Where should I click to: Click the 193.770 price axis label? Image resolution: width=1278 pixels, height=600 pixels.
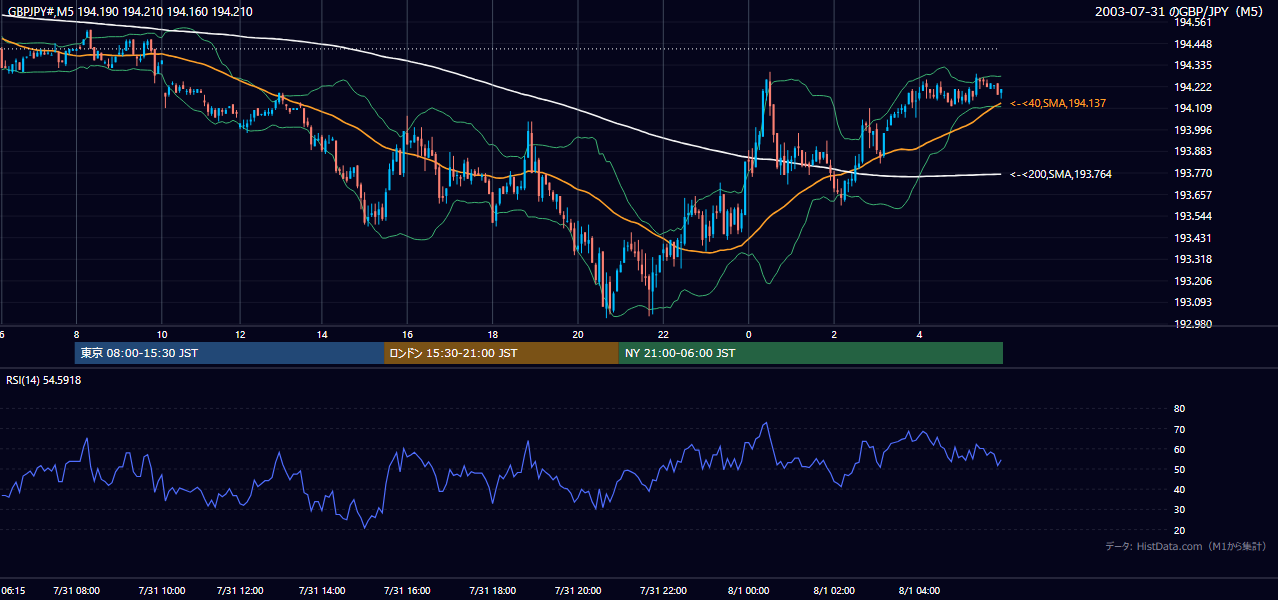click(1192, 173)
